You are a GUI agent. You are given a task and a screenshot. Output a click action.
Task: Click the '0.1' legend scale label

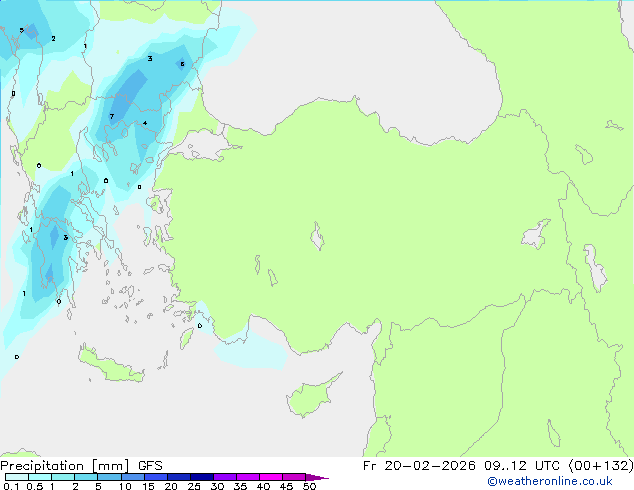click(11, 486)
